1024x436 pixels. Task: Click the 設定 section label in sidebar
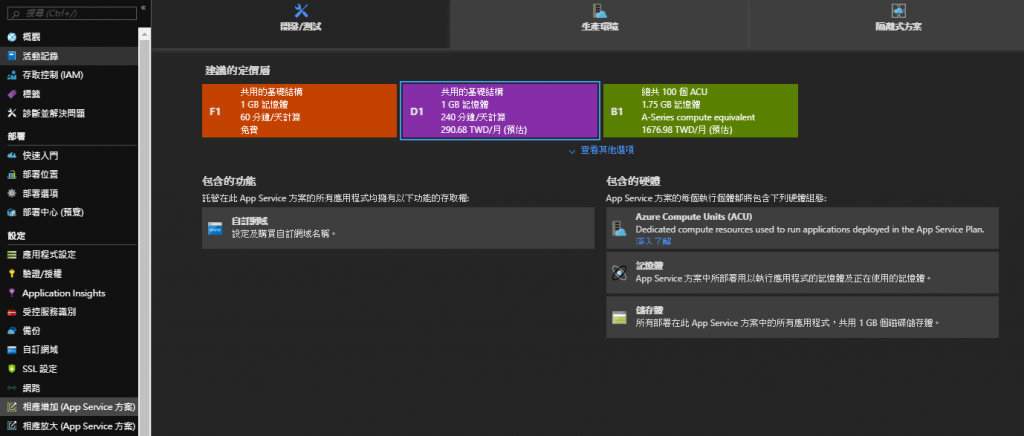[x=16, y=235]
